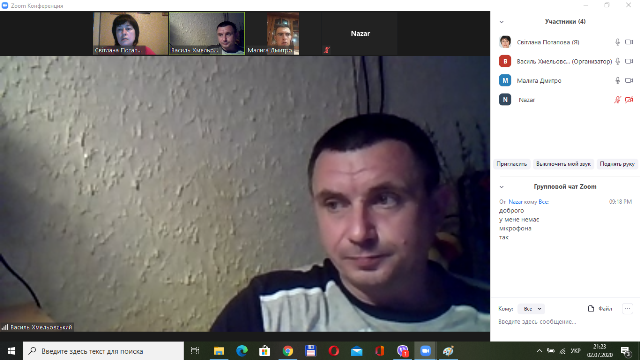Click the Все recipient link in chat
The image size is (640, 360).
pos(543,202)
